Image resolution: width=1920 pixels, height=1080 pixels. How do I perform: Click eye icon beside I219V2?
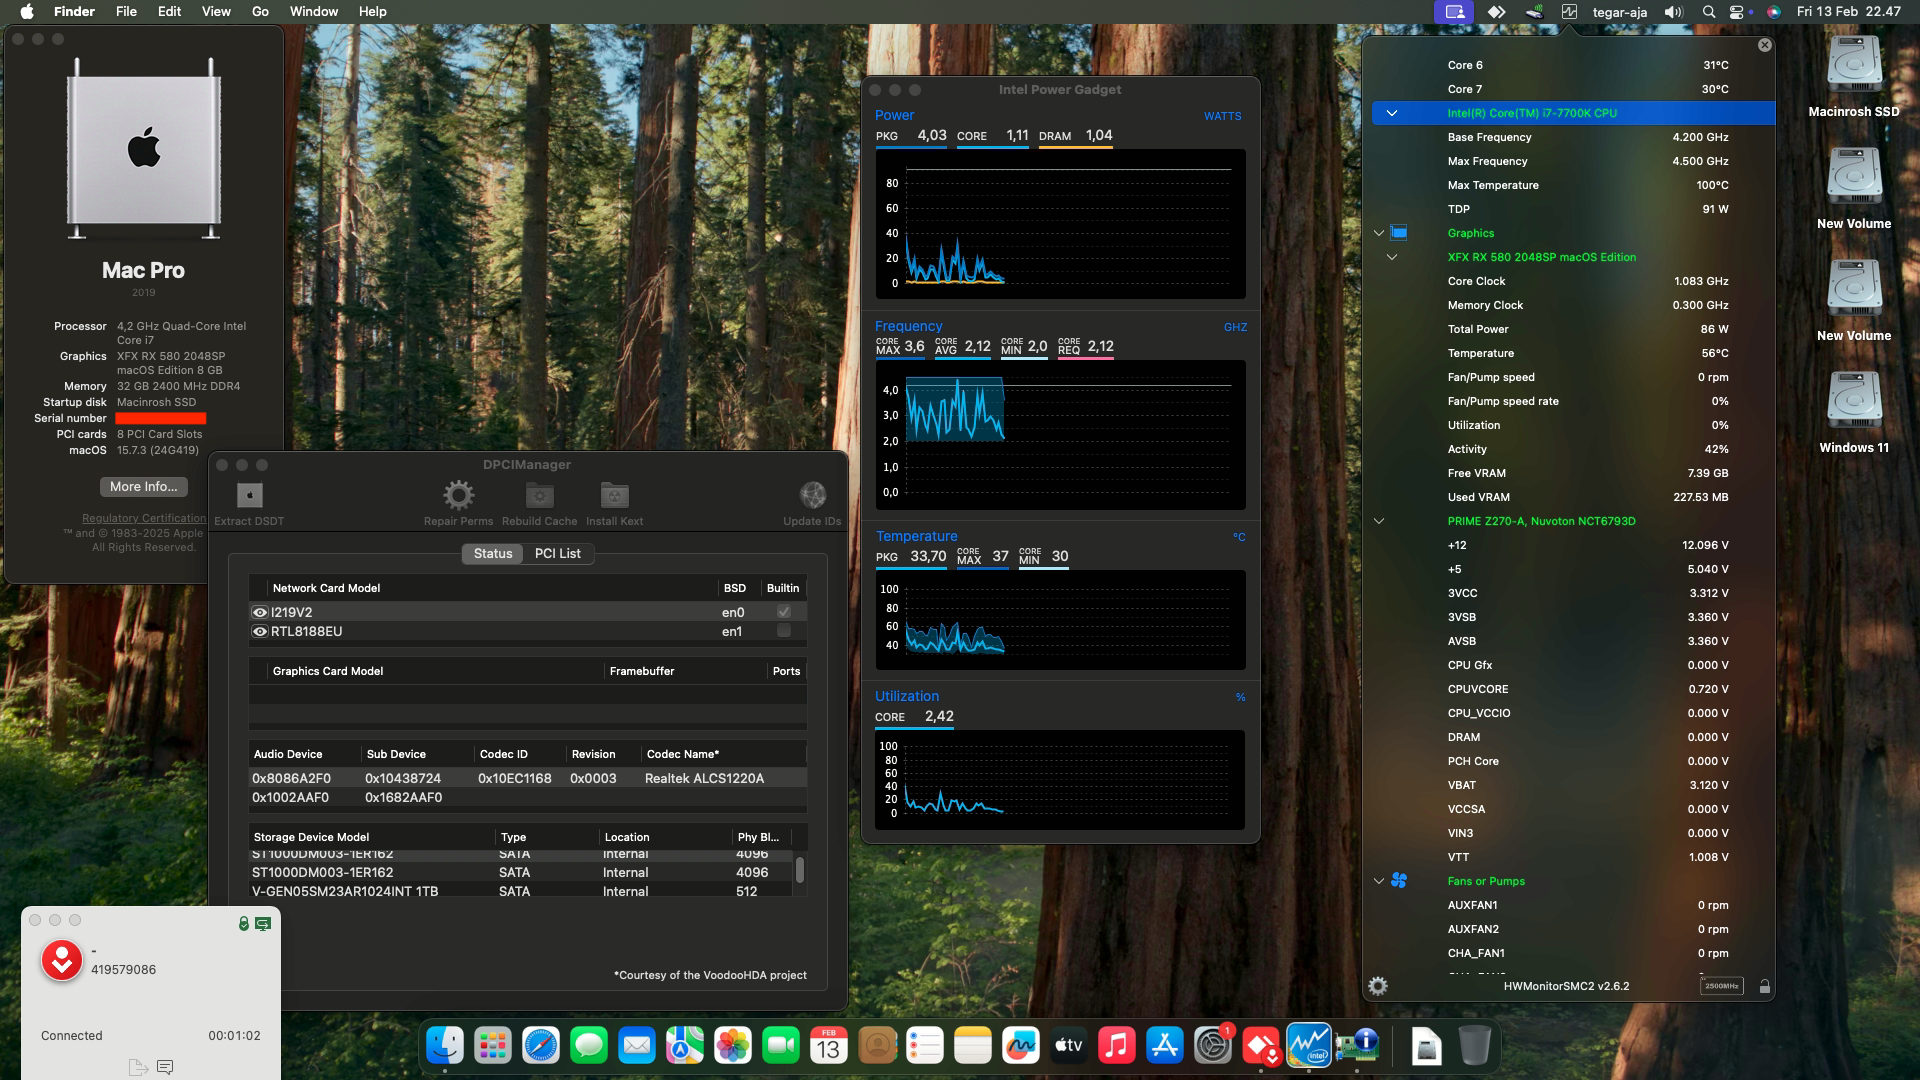coord(260,612)
